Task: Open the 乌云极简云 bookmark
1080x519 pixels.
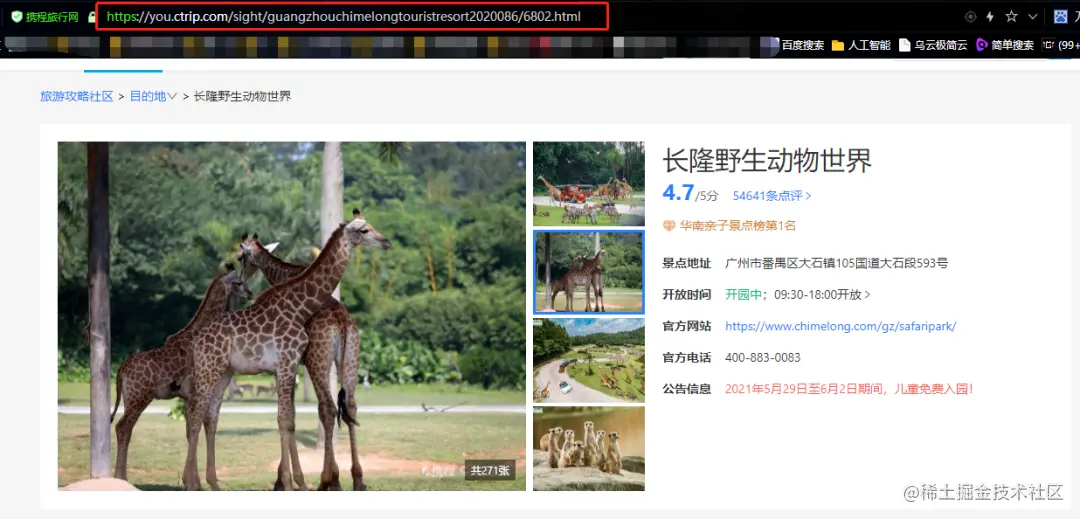Action: click(933, 45)
